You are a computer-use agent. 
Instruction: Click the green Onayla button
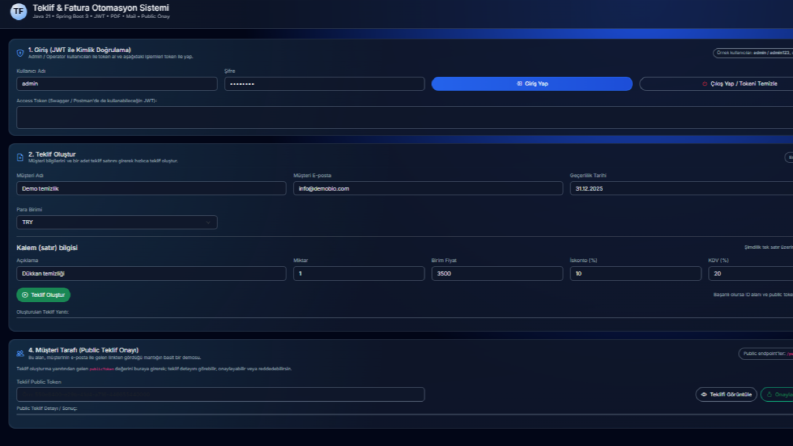[x=777, y=394]
